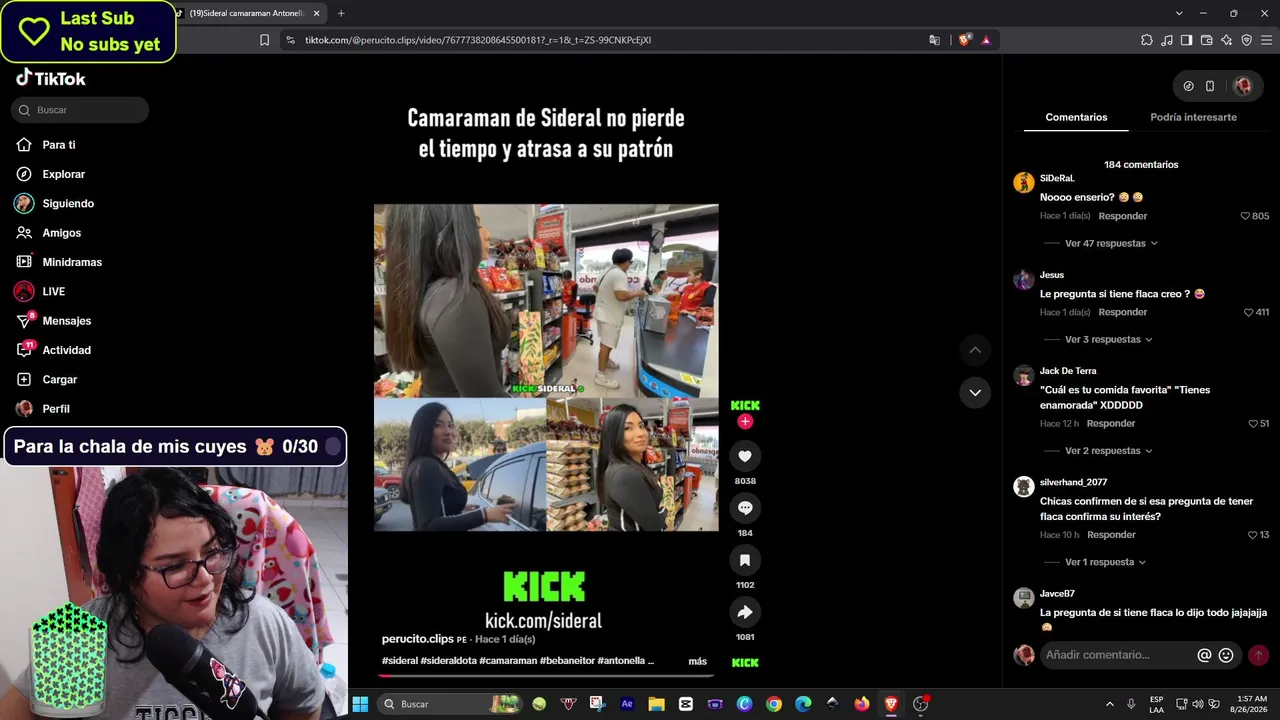This screenshot has height=720, width=1280.
Task: Follow the creator via the red plus badge
Action: click(745, 422)
